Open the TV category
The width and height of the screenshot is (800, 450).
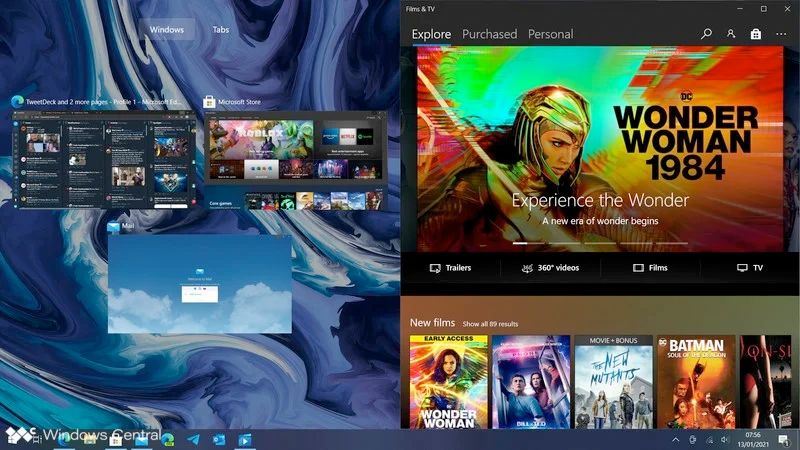750,268
